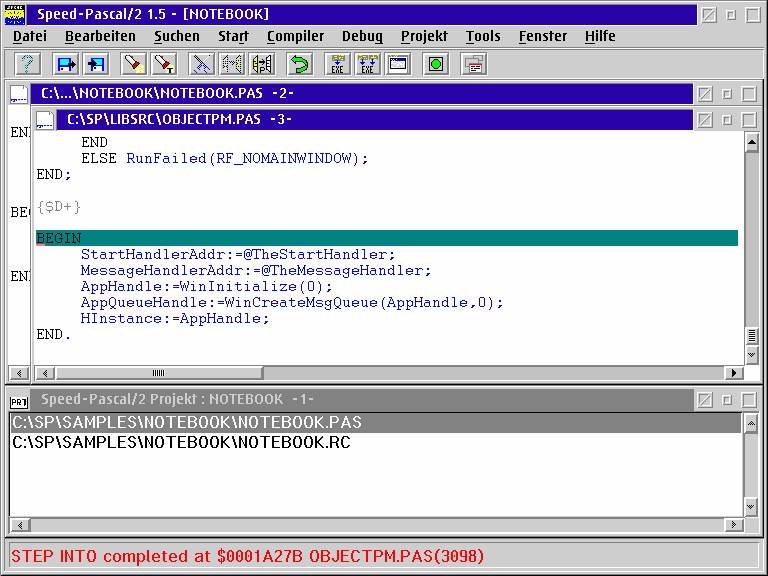Activate the NOTEBOOK.PAS -2- window title bar
This screenshot has width=768, height=576.
(x=362, y=94)
